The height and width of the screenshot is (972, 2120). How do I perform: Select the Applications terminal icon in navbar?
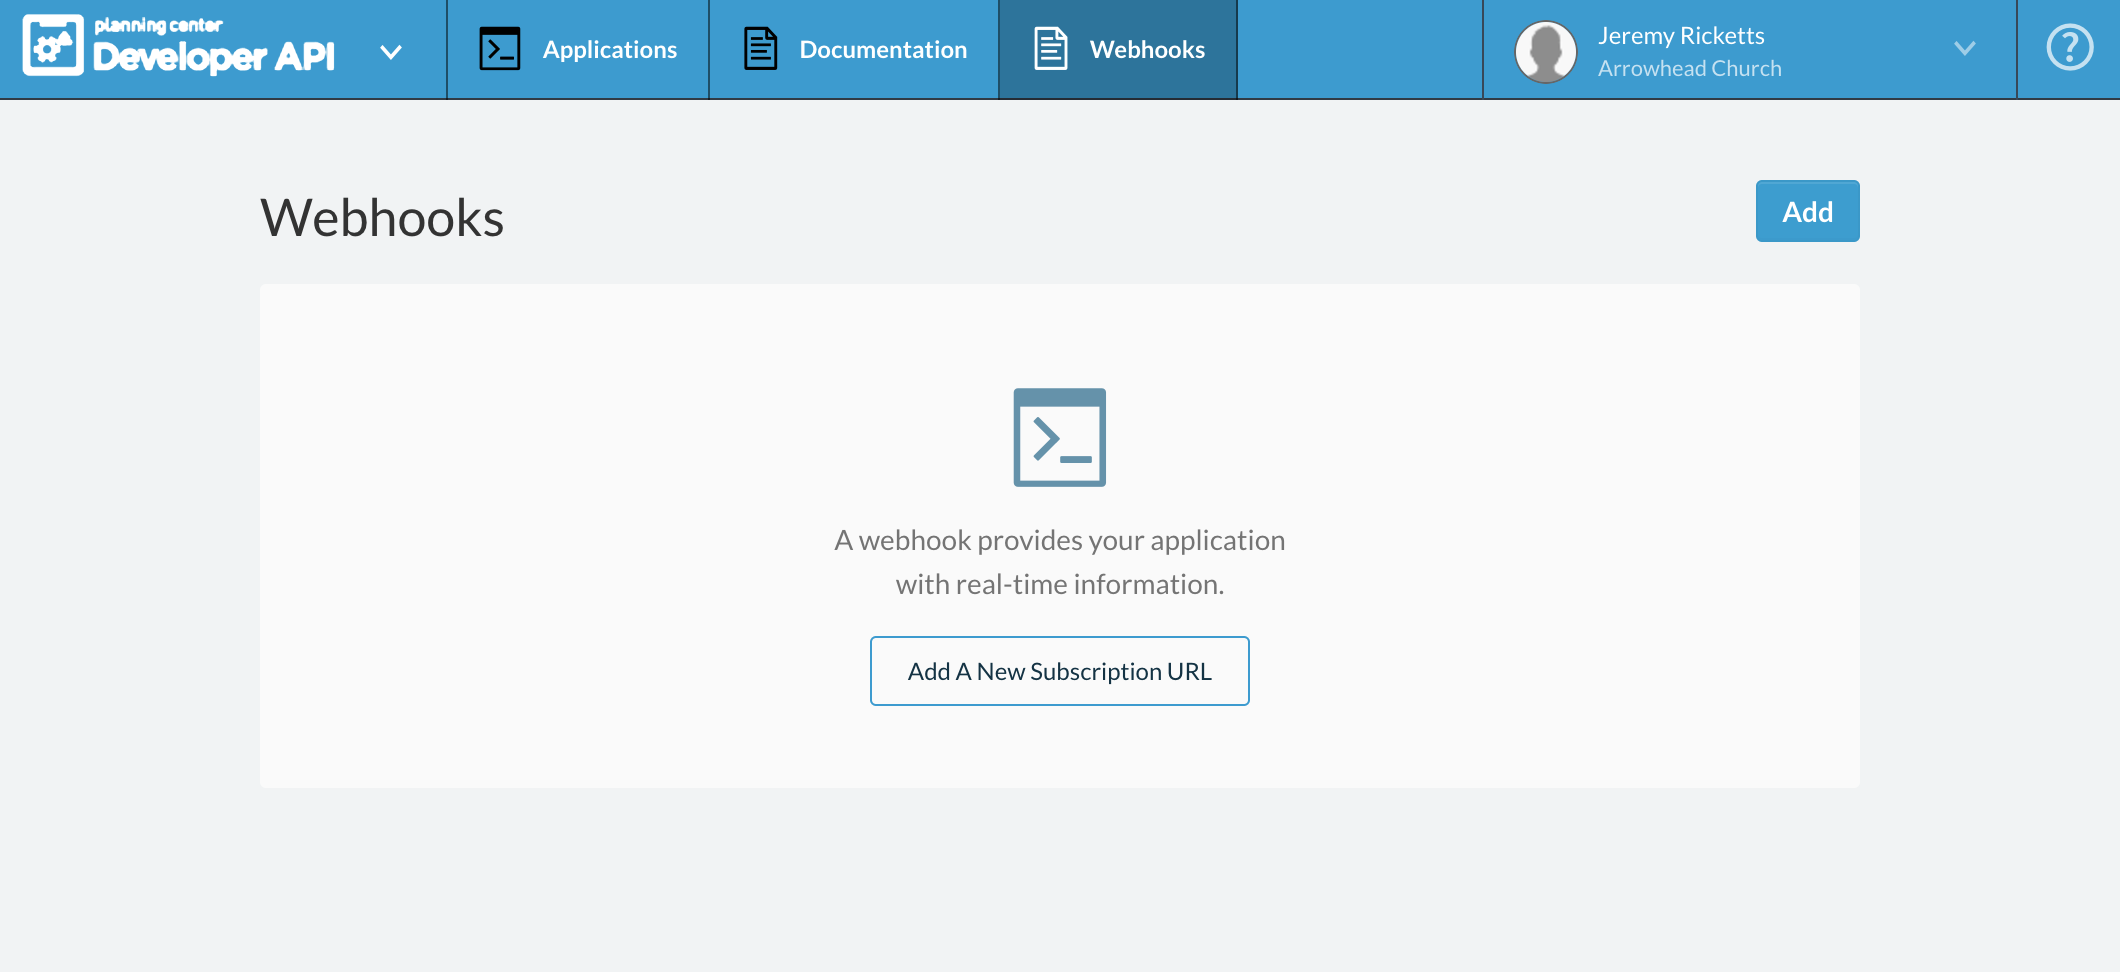[501, 47]
